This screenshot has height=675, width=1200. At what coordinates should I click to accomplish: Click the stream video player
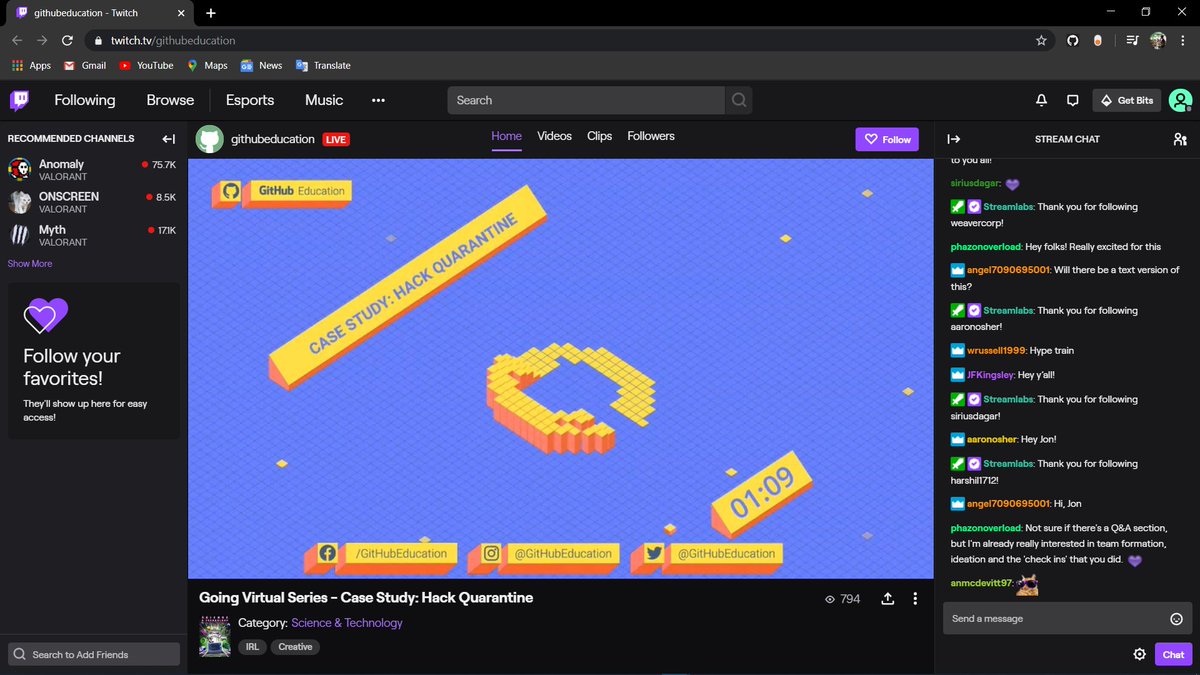[561, 368]
